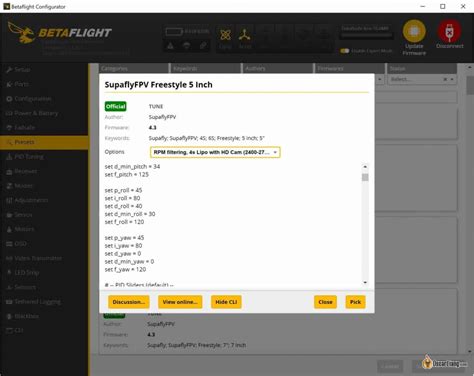The image size is (474, 376).
Task: Switch to the Power & Battery tab
Action: [x=44, y=113]
